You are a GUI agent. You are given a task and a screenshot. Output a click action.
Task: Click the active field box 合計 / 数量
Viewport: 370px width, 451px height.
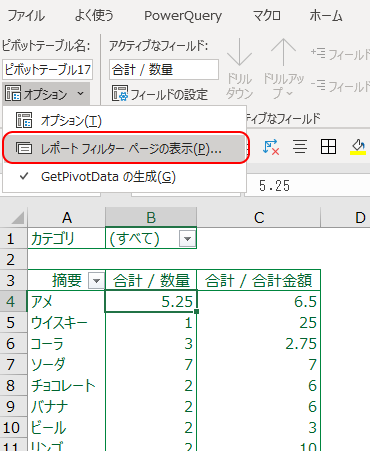click(x=164, y=70)
